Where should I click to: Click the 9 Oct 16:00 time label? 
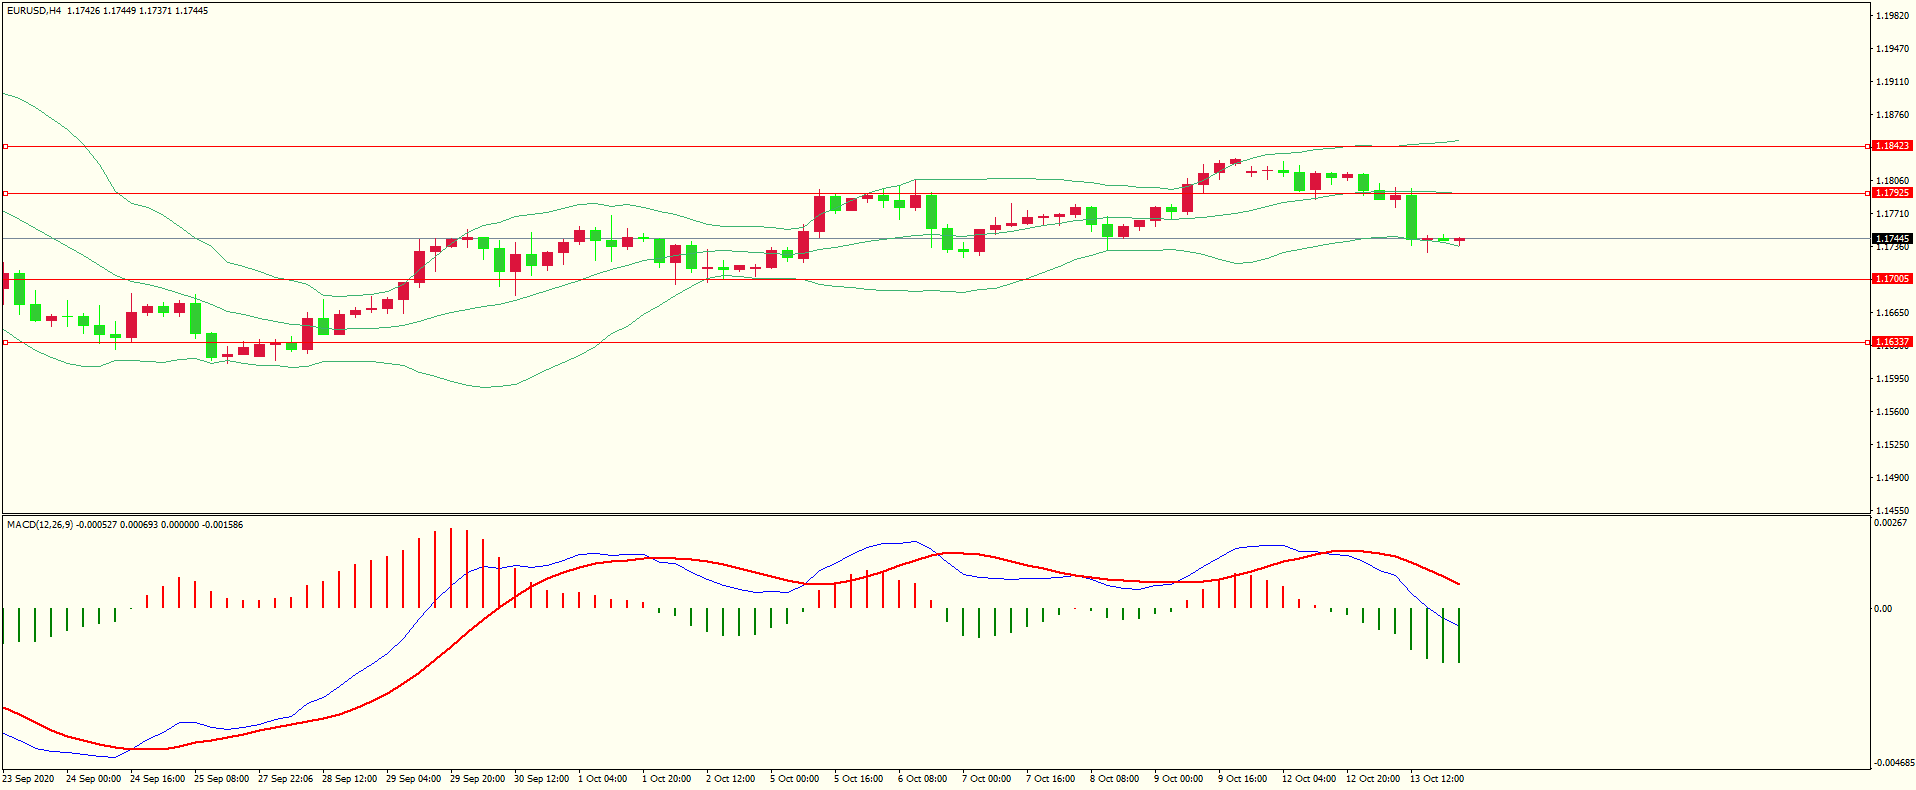click(1242, 779)
